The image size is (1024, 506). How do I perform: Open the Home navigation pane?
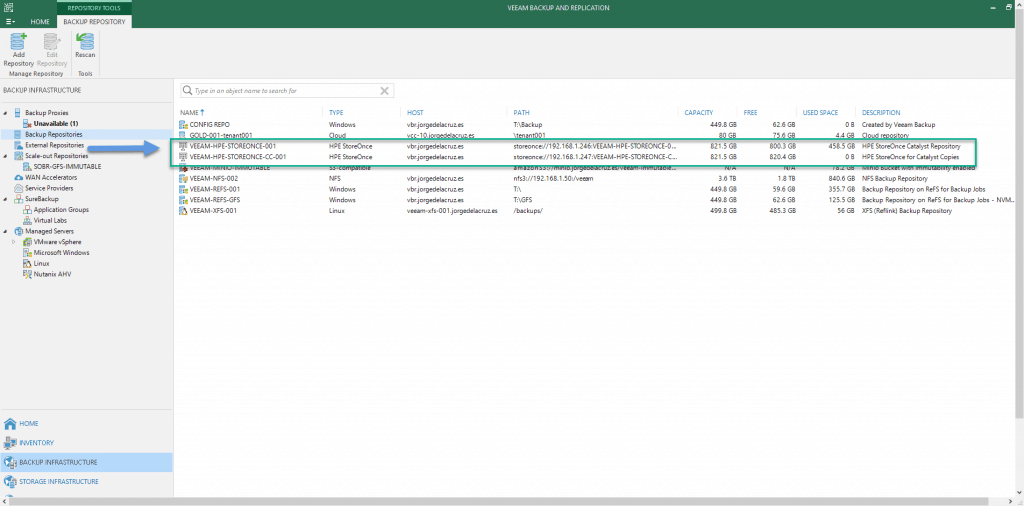(x=86, y=423)
